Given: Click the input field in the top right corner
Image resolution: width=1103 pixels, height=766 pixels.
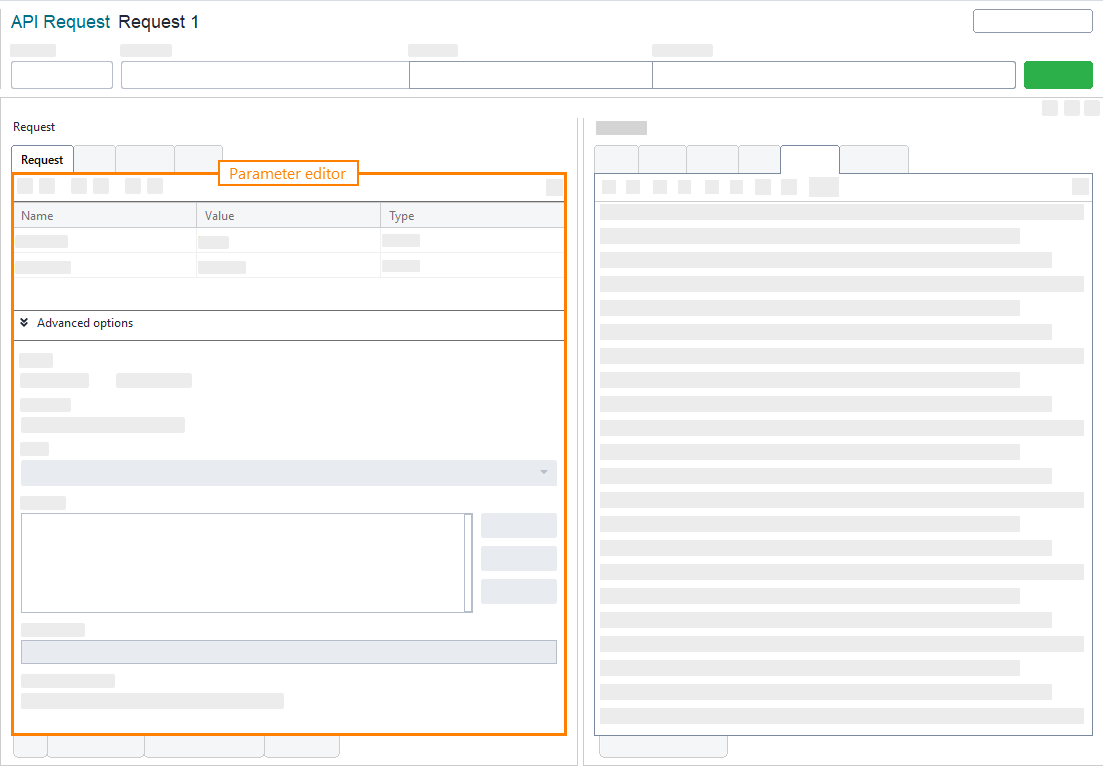Looking at the screenshot, I should [1032, 20].
